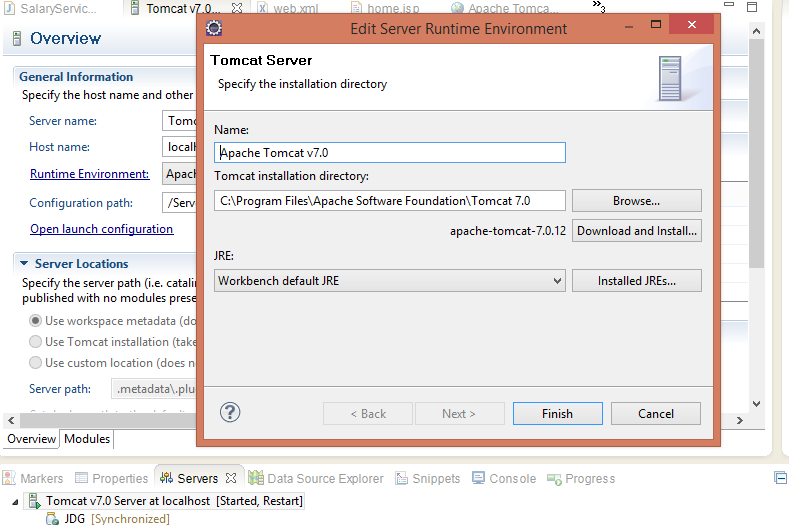The image size is (789, 525).
Task: Edit the runtime Name field
Action: pyautogui.click(x=390, y=153)
